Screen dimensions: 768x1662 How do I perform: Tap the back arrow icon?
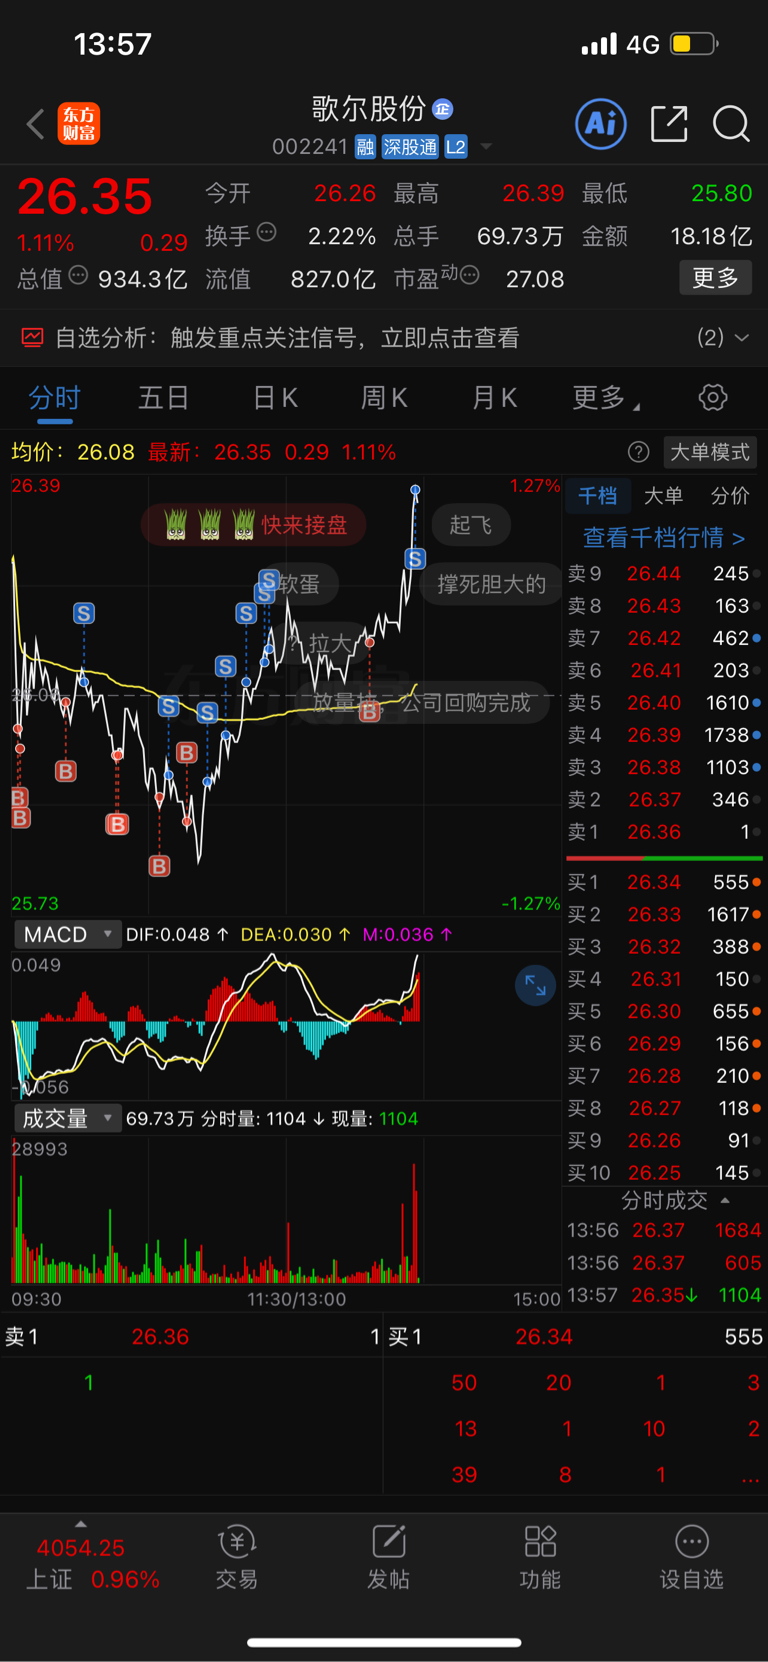coord(36,124)
